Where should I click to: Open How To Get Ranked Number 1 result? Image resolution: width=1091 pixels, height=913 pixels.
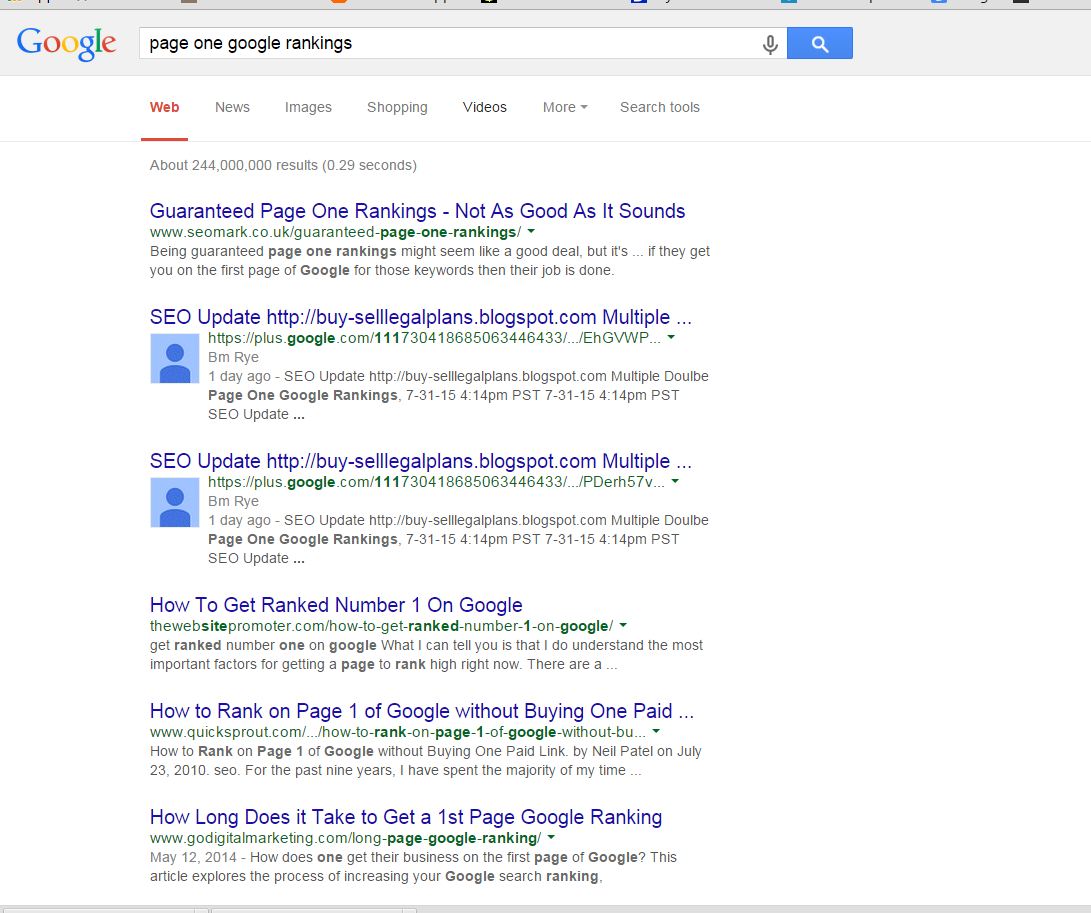[x=336, y=605]
